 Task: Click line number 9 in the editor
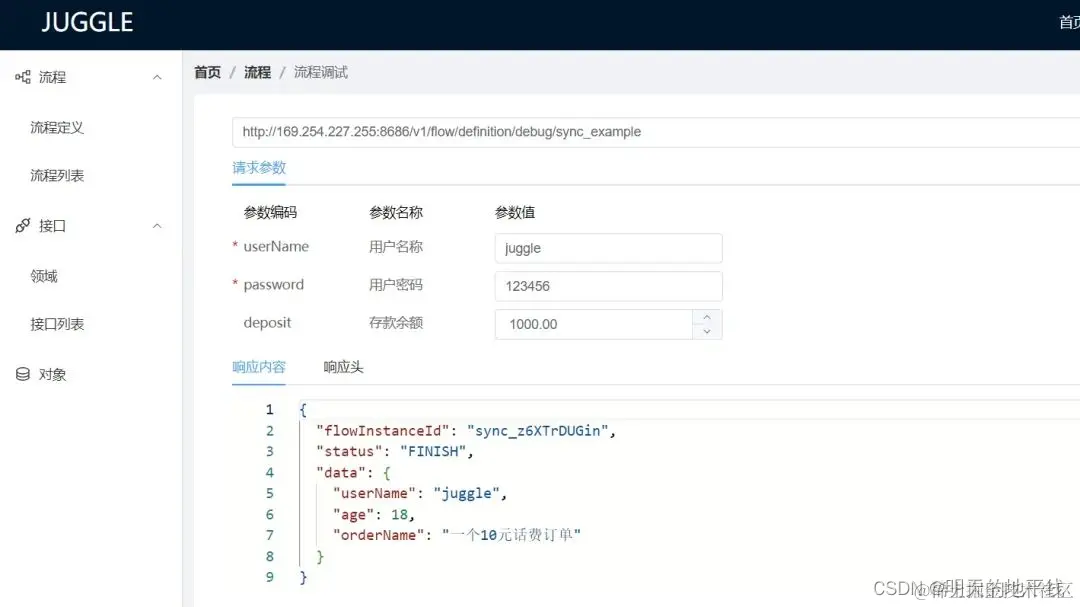click(270, 577)
